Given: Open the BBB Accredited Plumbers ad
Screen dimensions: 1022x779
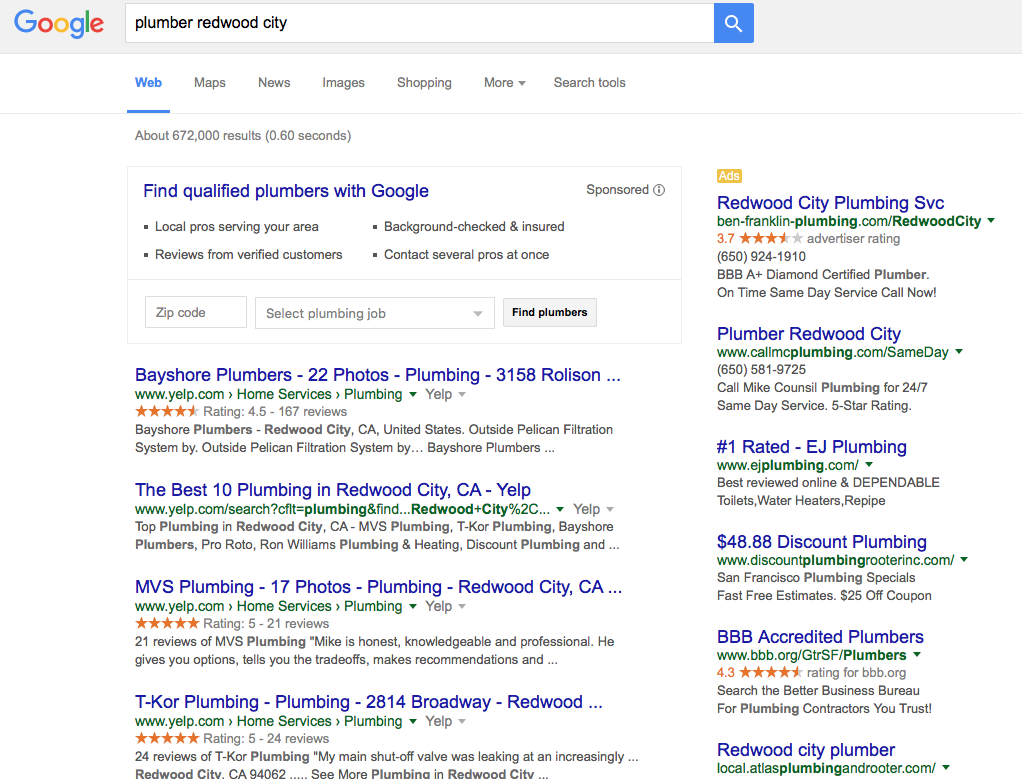Looking at the screenshot, I should (x=820, y=637).
